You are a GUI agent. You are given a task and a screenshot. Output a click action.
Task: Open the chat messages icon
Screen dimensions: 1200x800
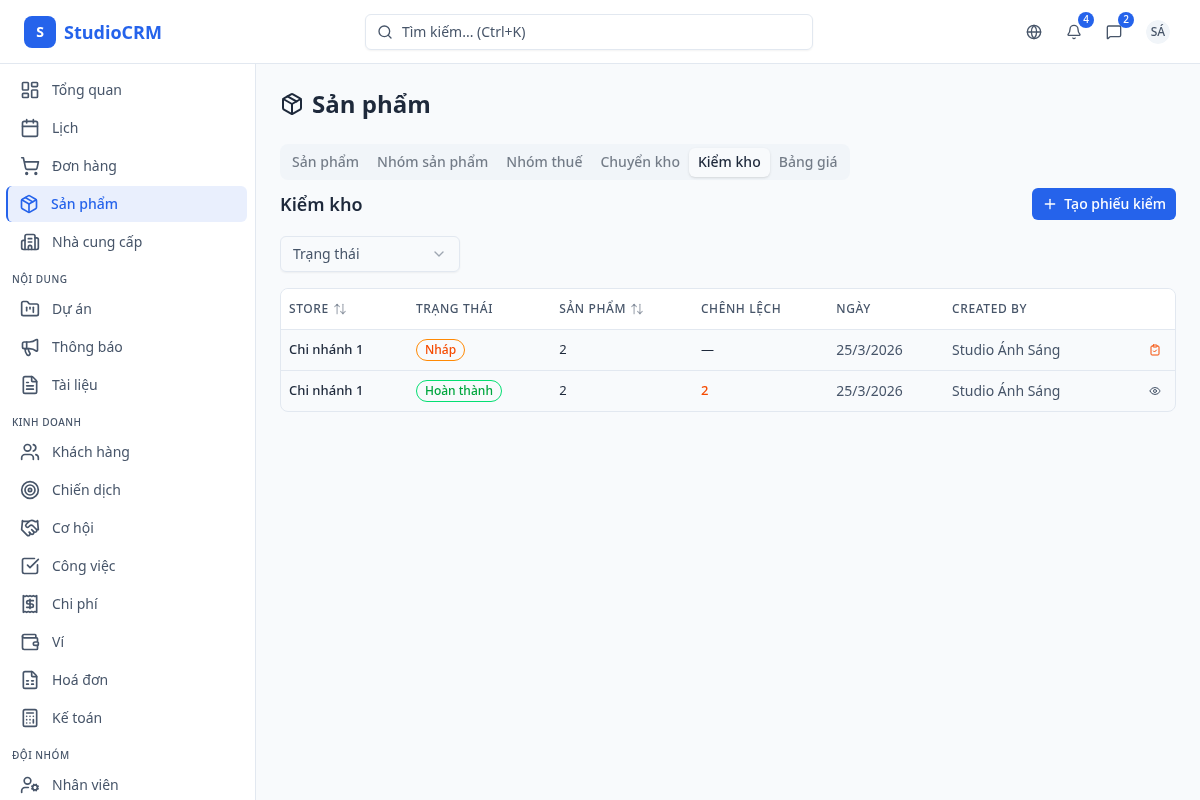pyautogui.click(x=1114, y=32)
